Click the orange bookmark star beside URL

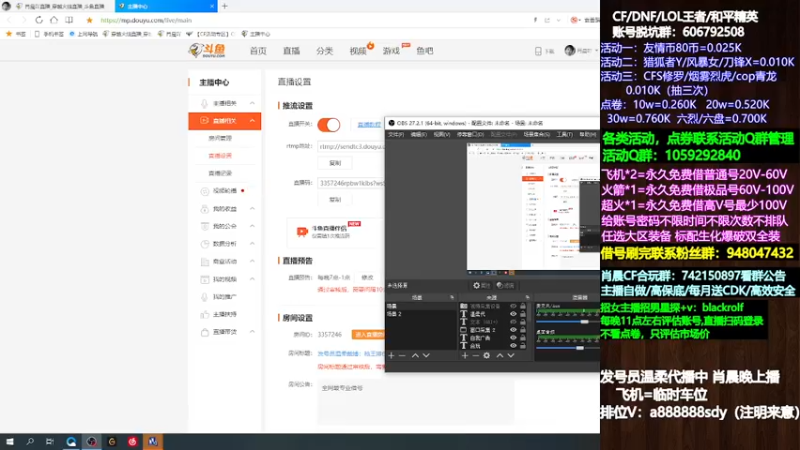(89, 20)
